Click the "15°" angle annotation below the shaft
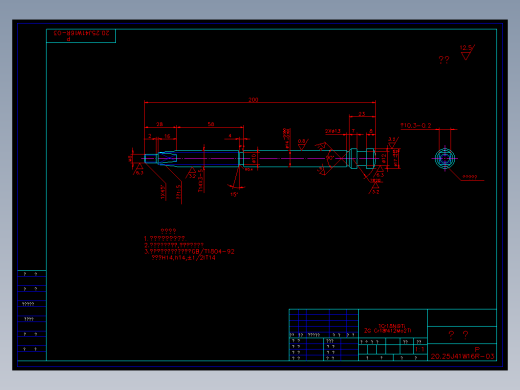The width and height of the screenshot is (520, 390). [234, 194]
